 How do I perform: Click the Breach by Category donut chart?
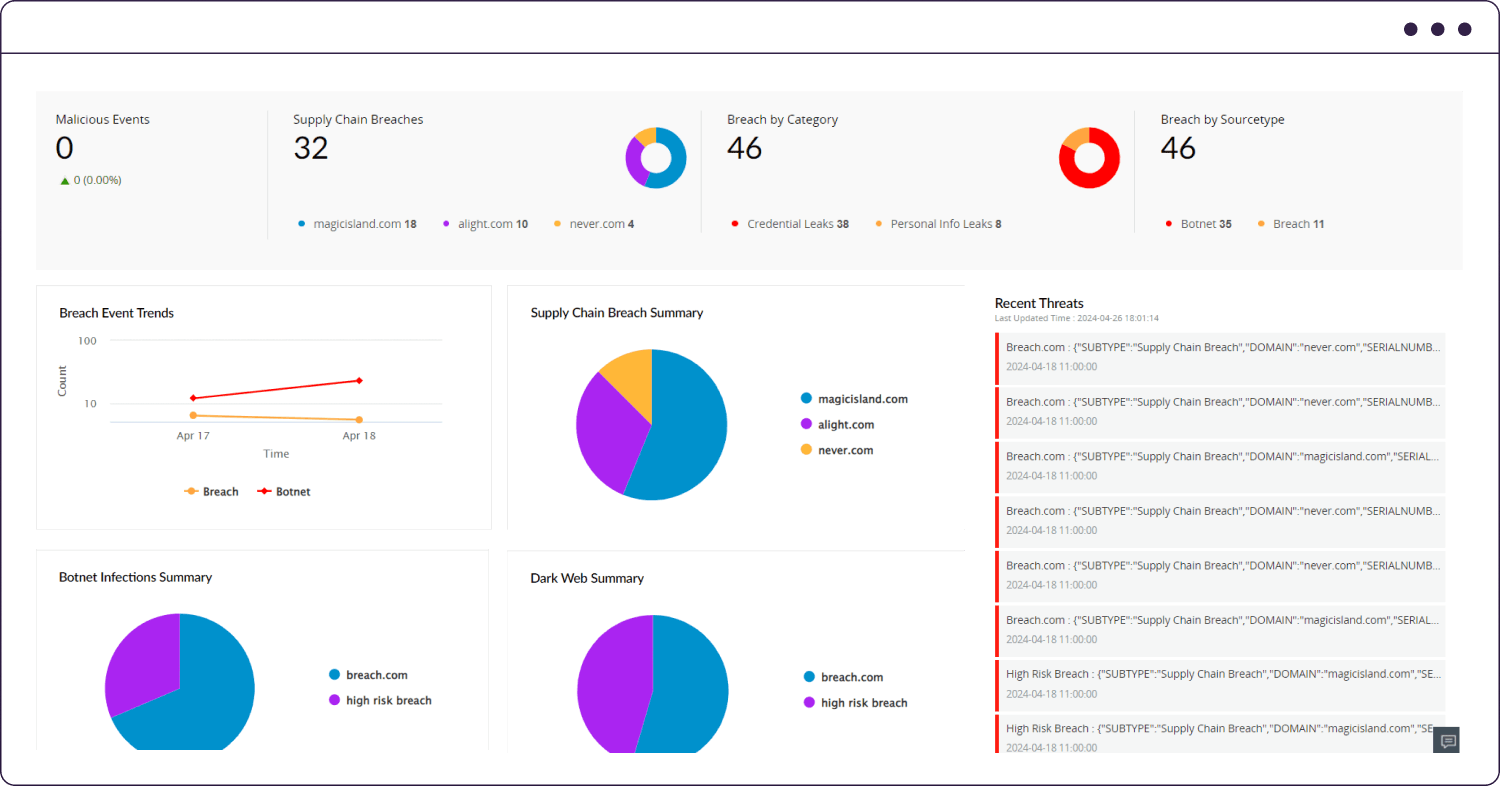coord(1089,158)
